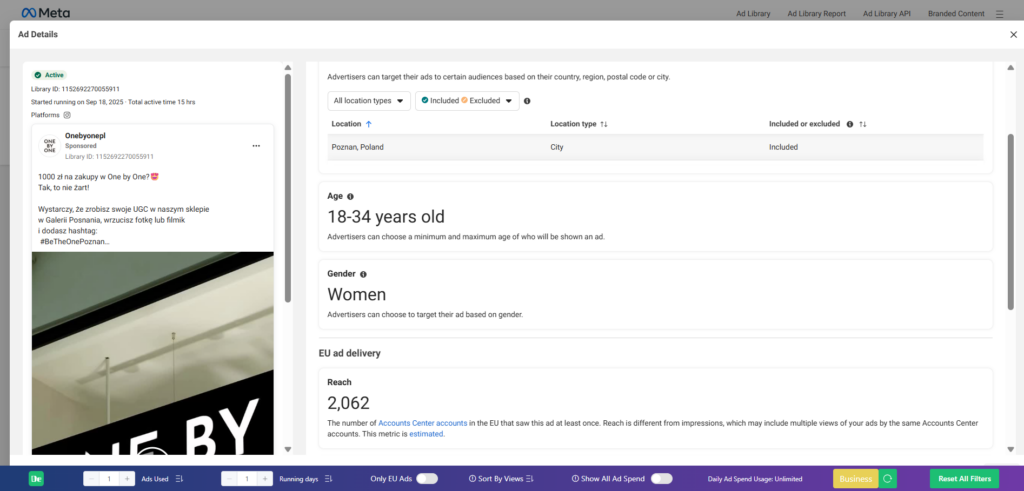Viewport: 1024px width, 491px height.
Task: Click the green extension logo in bottom bar
Action: pos(37,479)
